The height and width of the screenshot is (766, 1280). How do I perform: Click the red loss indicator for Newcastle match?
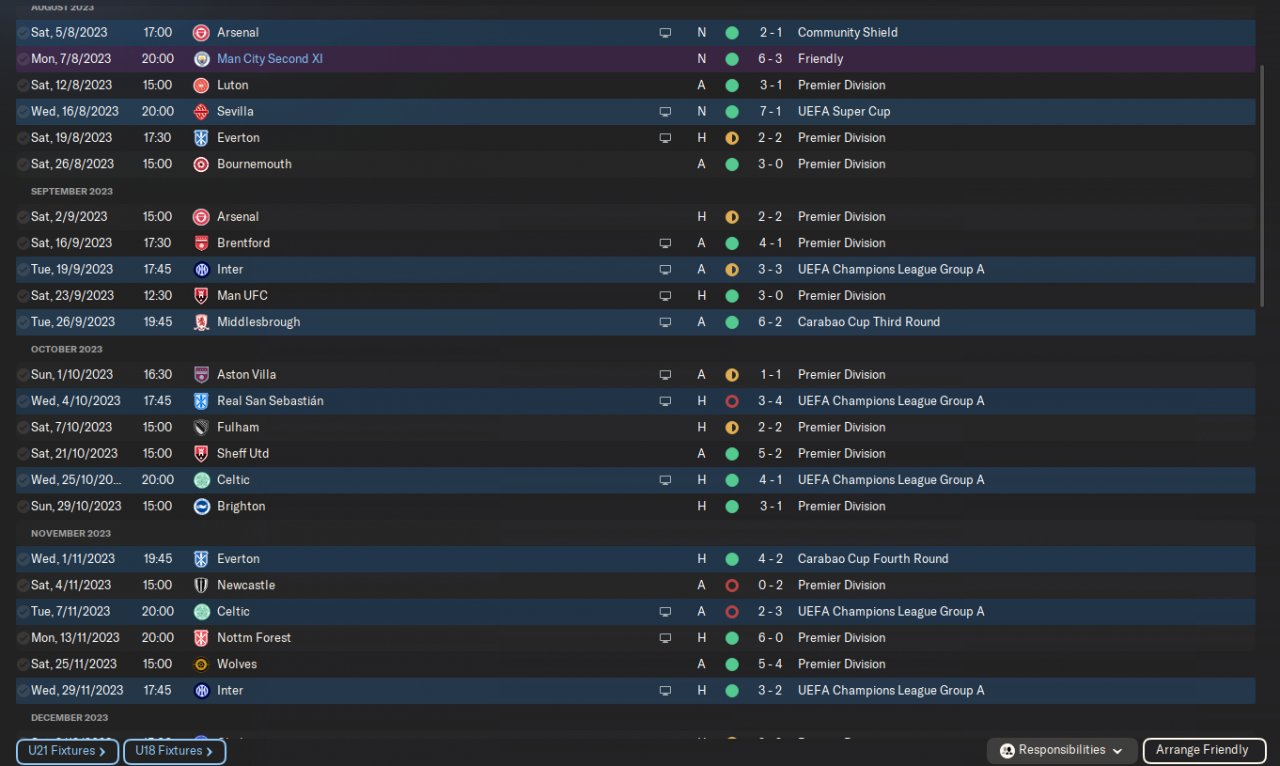[x=732, y=585]
